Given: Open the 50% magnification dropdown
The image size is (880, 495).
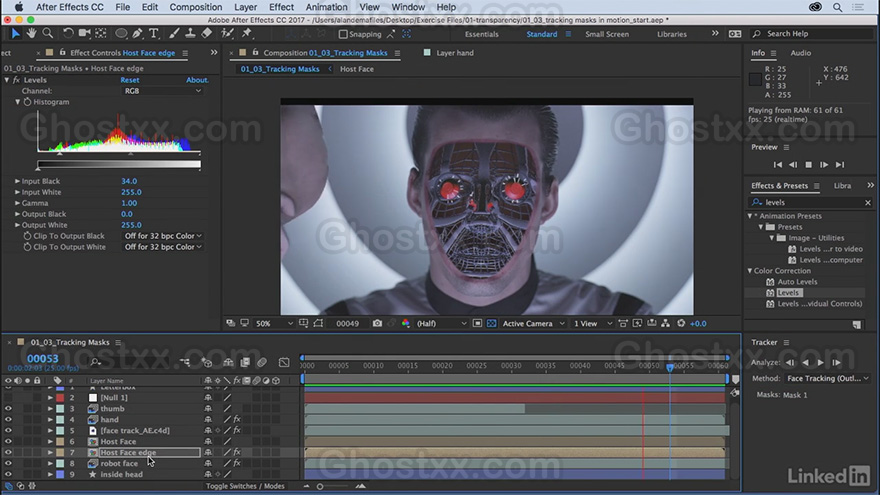Looking at the screenshot, I should pos(274,323).
